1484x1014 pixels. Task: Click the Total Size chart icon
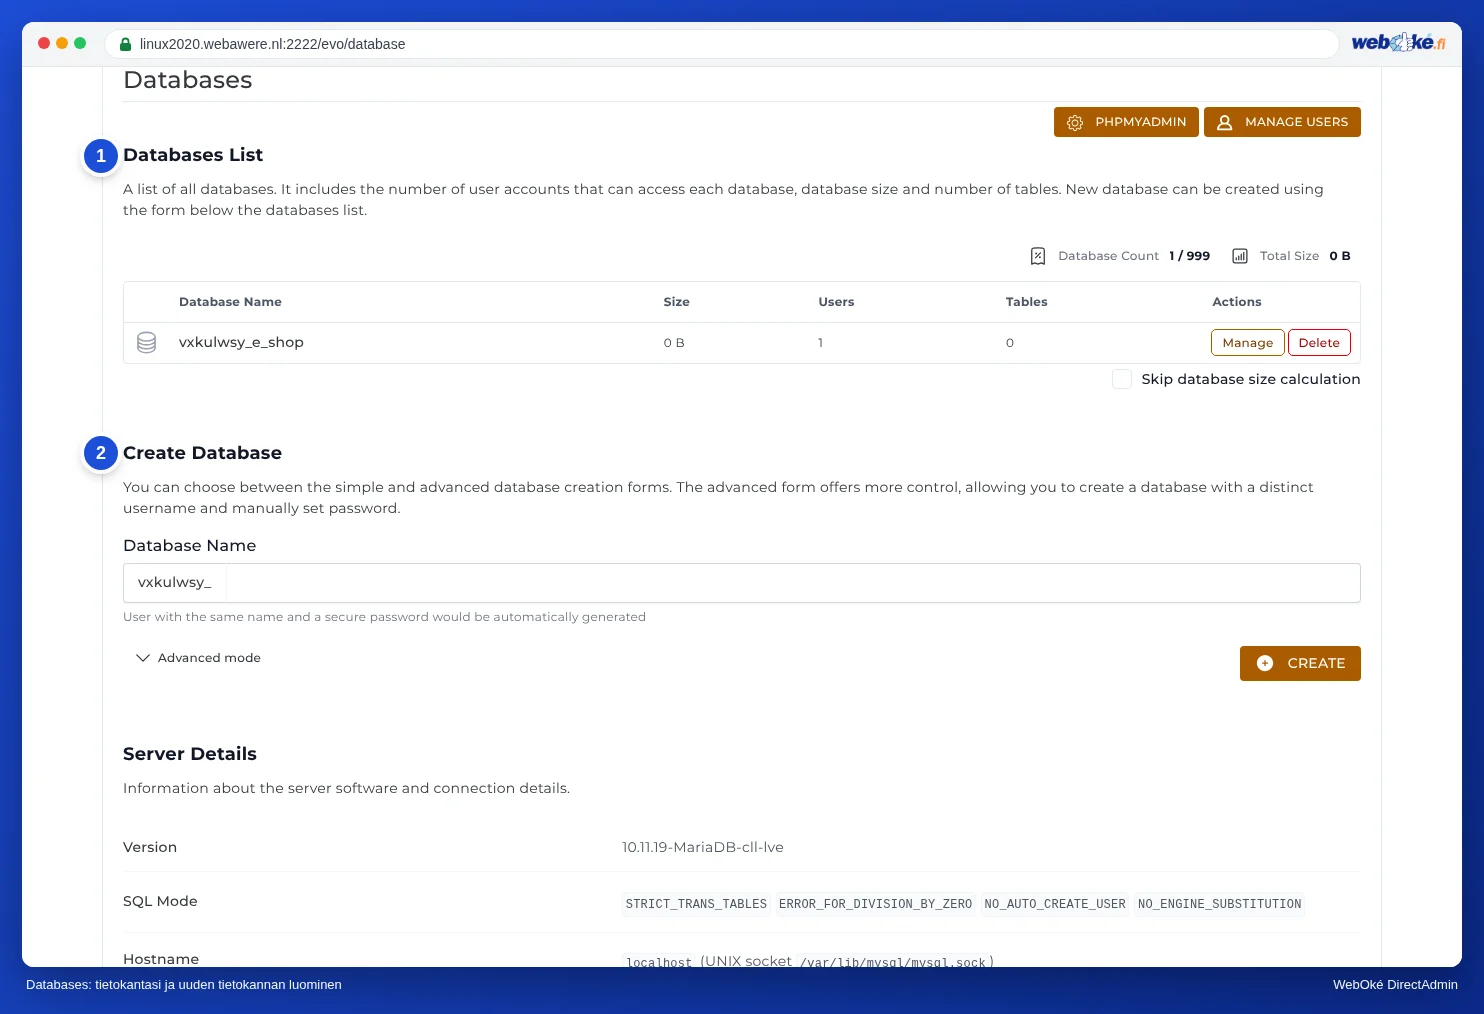click(x=1240, y=256)
